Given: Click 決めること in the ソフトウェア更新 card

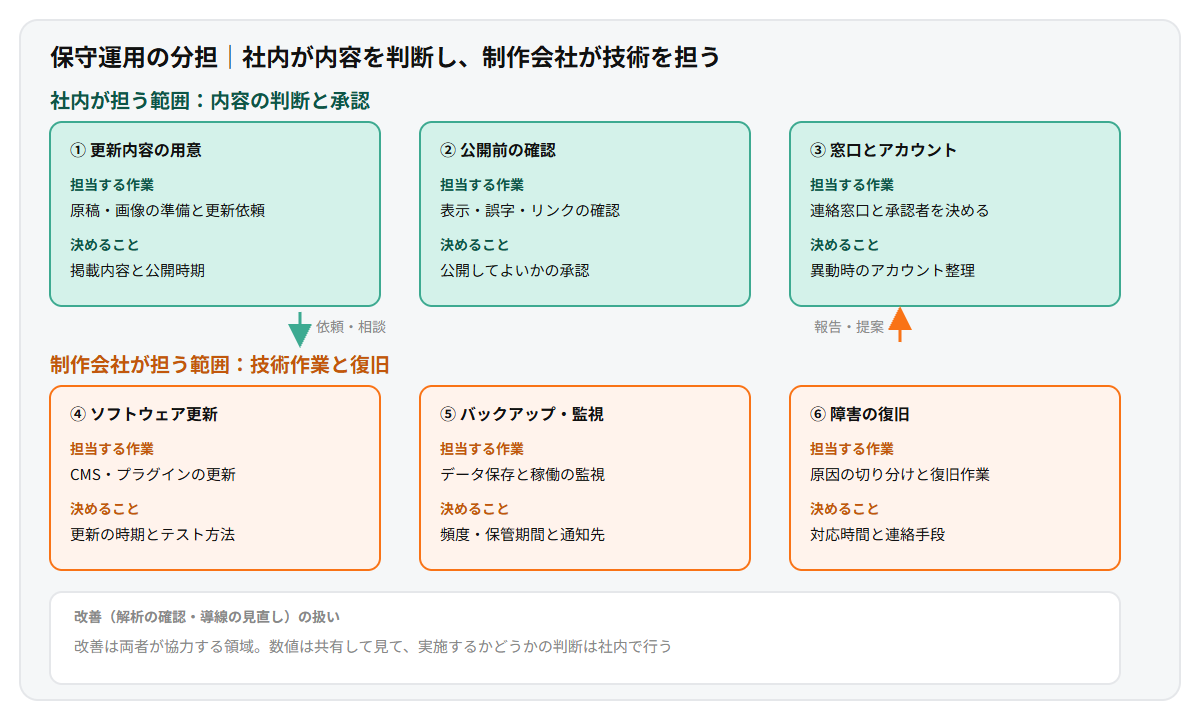Looking at the screenshot, I should 105,509.
